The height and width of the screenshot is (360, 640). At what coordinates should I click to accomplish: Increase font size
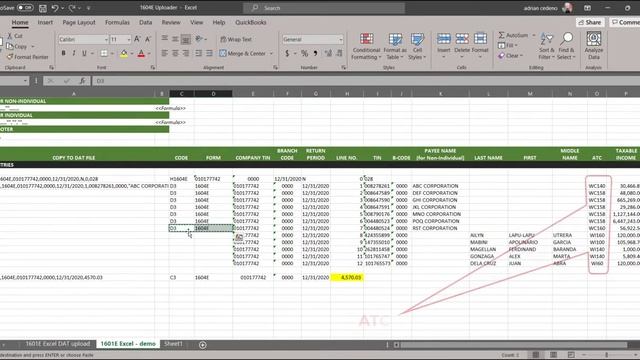point(137,39)
